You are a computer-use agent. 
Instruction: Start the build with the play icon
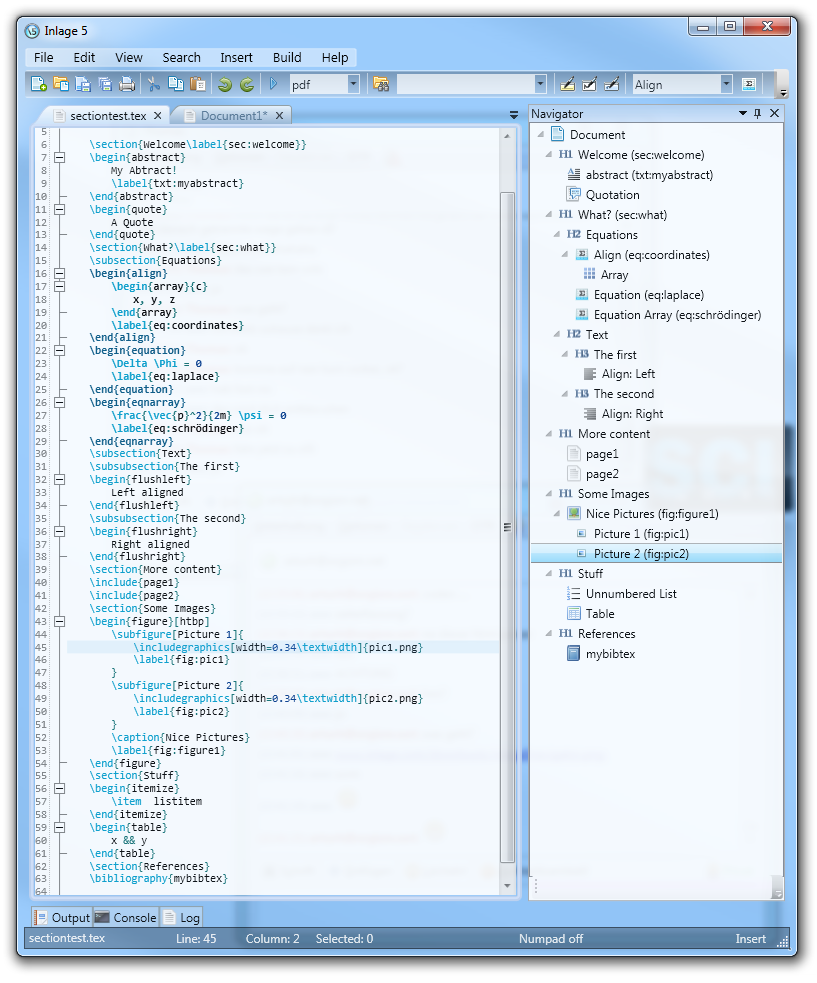(273, 84)
